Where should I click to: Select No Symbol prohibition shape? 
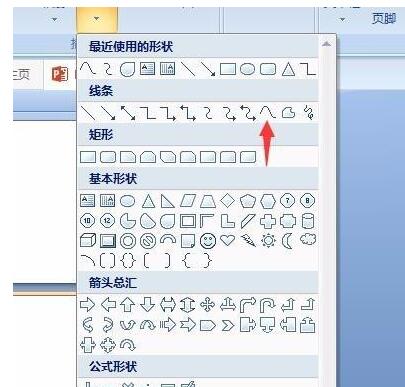coord(148,241)
